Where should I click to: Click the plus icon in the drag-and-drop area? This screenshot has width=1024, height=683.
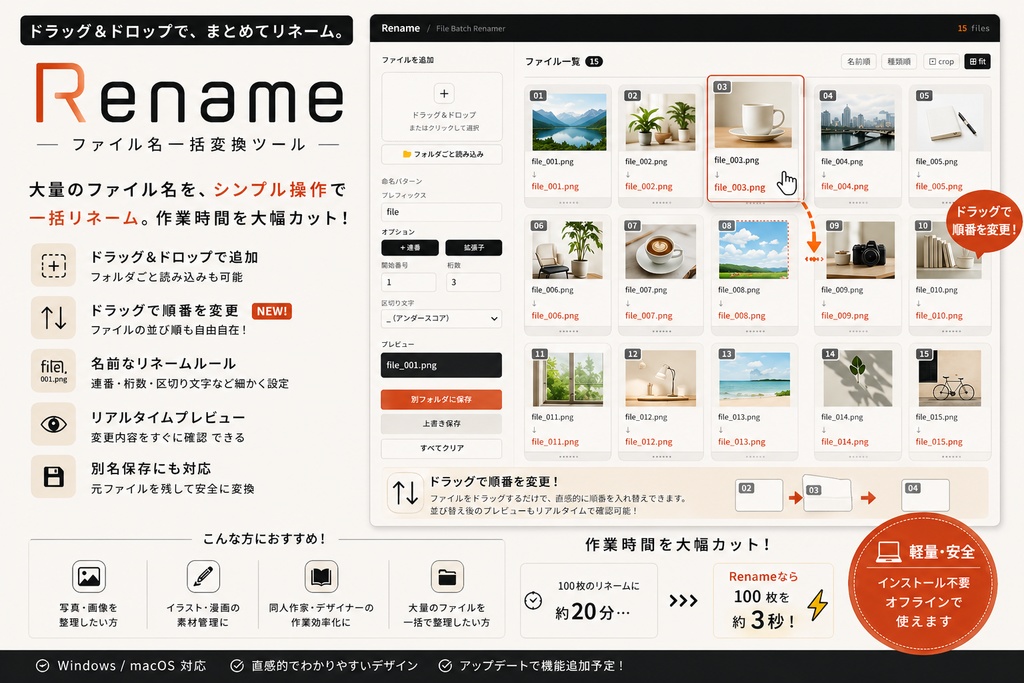(x=442, y=95)
